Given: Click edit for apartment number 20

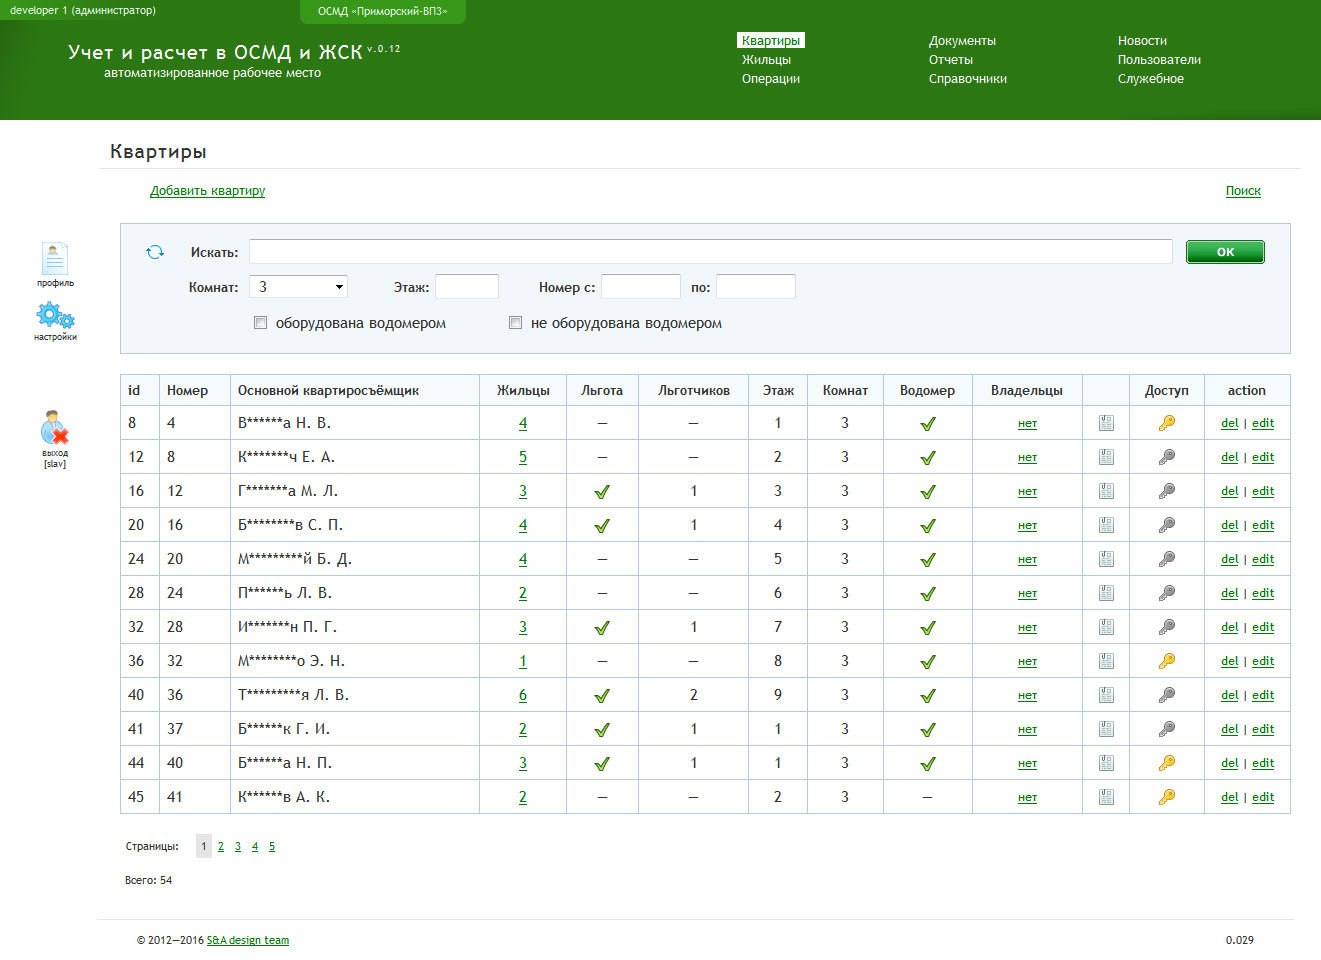Looking at the screenshot, I should [1263, 559].
